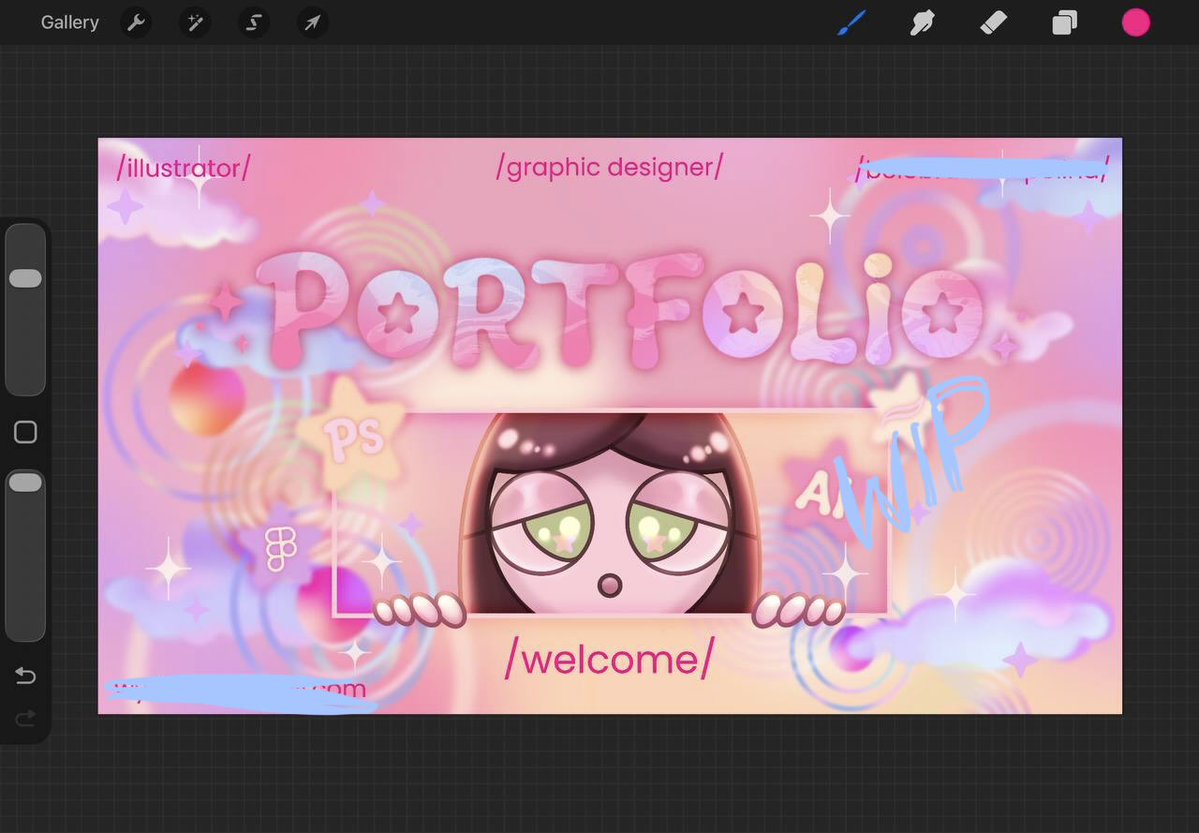
Task: Select the Smudge tool
Action: point(922,23)
